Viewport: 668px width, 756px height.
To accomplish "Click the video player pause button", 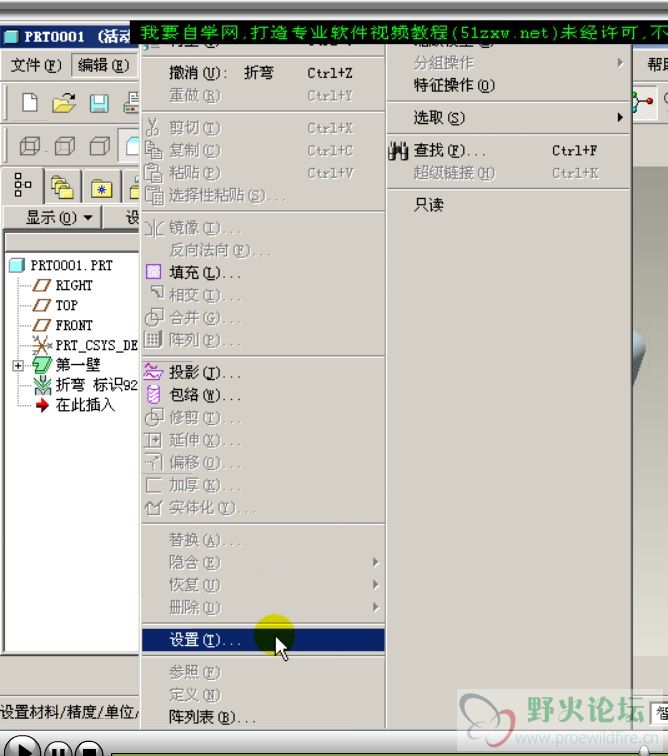I will (x=58, y=748).
